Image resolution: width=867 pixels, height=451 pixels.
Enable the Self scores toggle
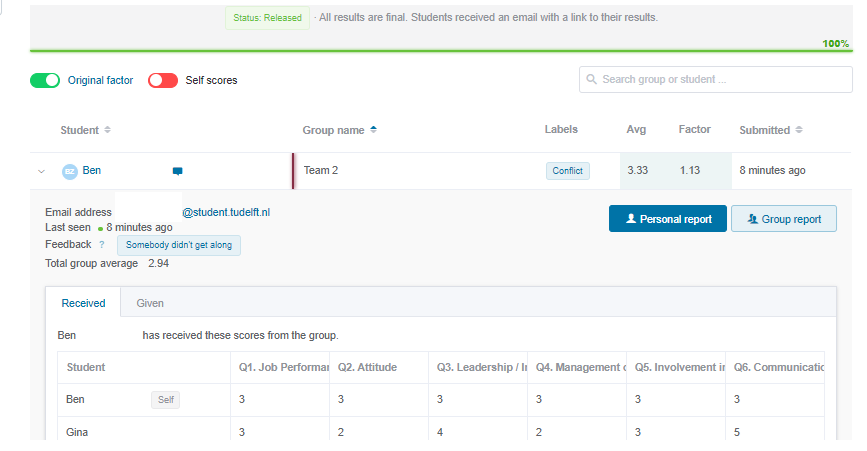[x=163, y=80]
